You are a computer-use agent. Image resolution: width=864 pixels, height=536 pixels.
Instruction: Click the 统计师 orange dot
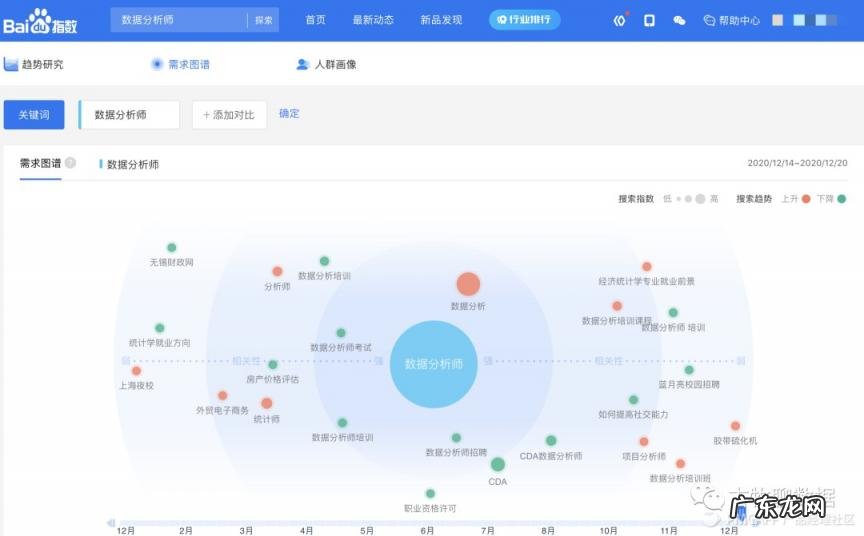tap(267, 403)
